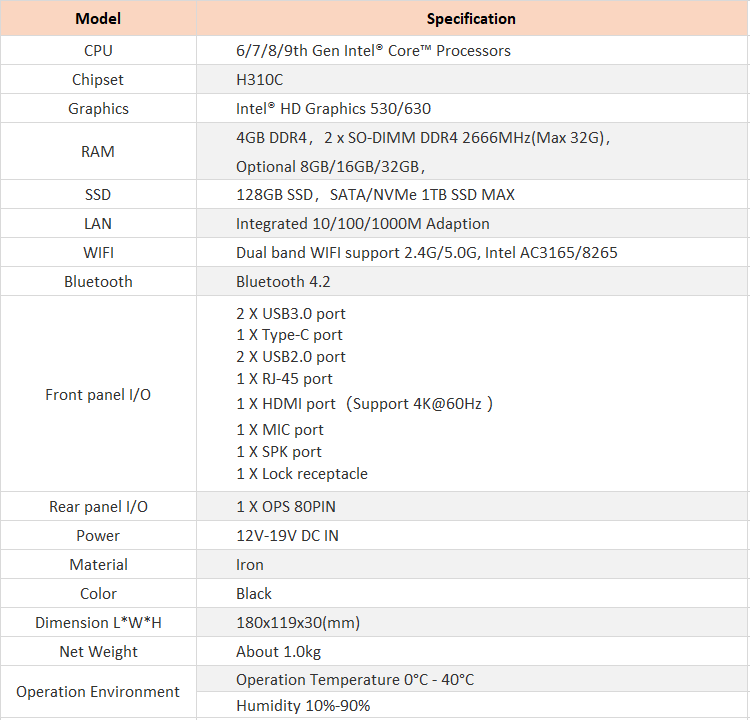Select the "Power" row label

point(98,536)
